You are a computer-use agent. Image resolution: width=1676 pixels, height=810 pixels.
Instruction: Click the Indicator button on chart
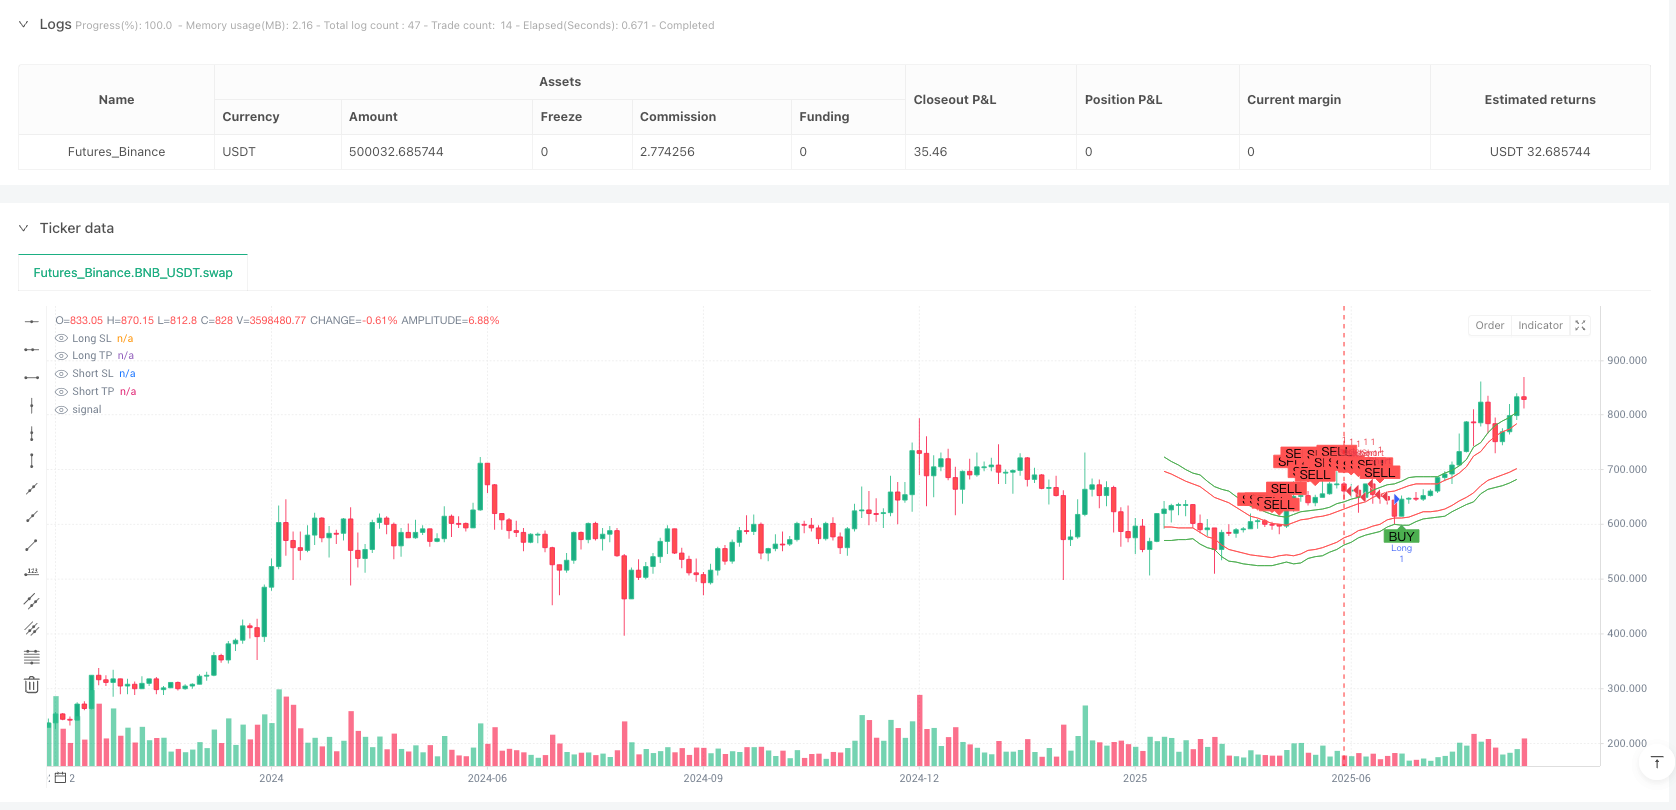[x=1540, y=325]
